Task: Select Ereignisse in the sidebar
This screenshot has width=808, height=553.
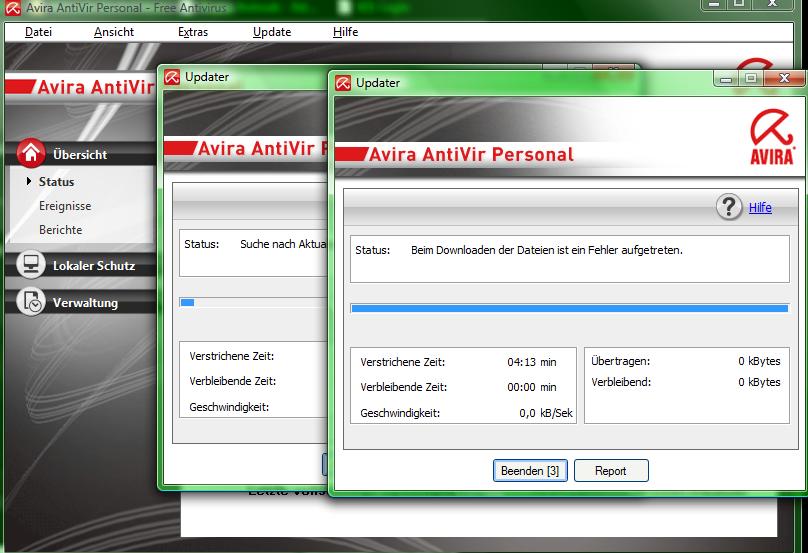Action: pos(65,206)
